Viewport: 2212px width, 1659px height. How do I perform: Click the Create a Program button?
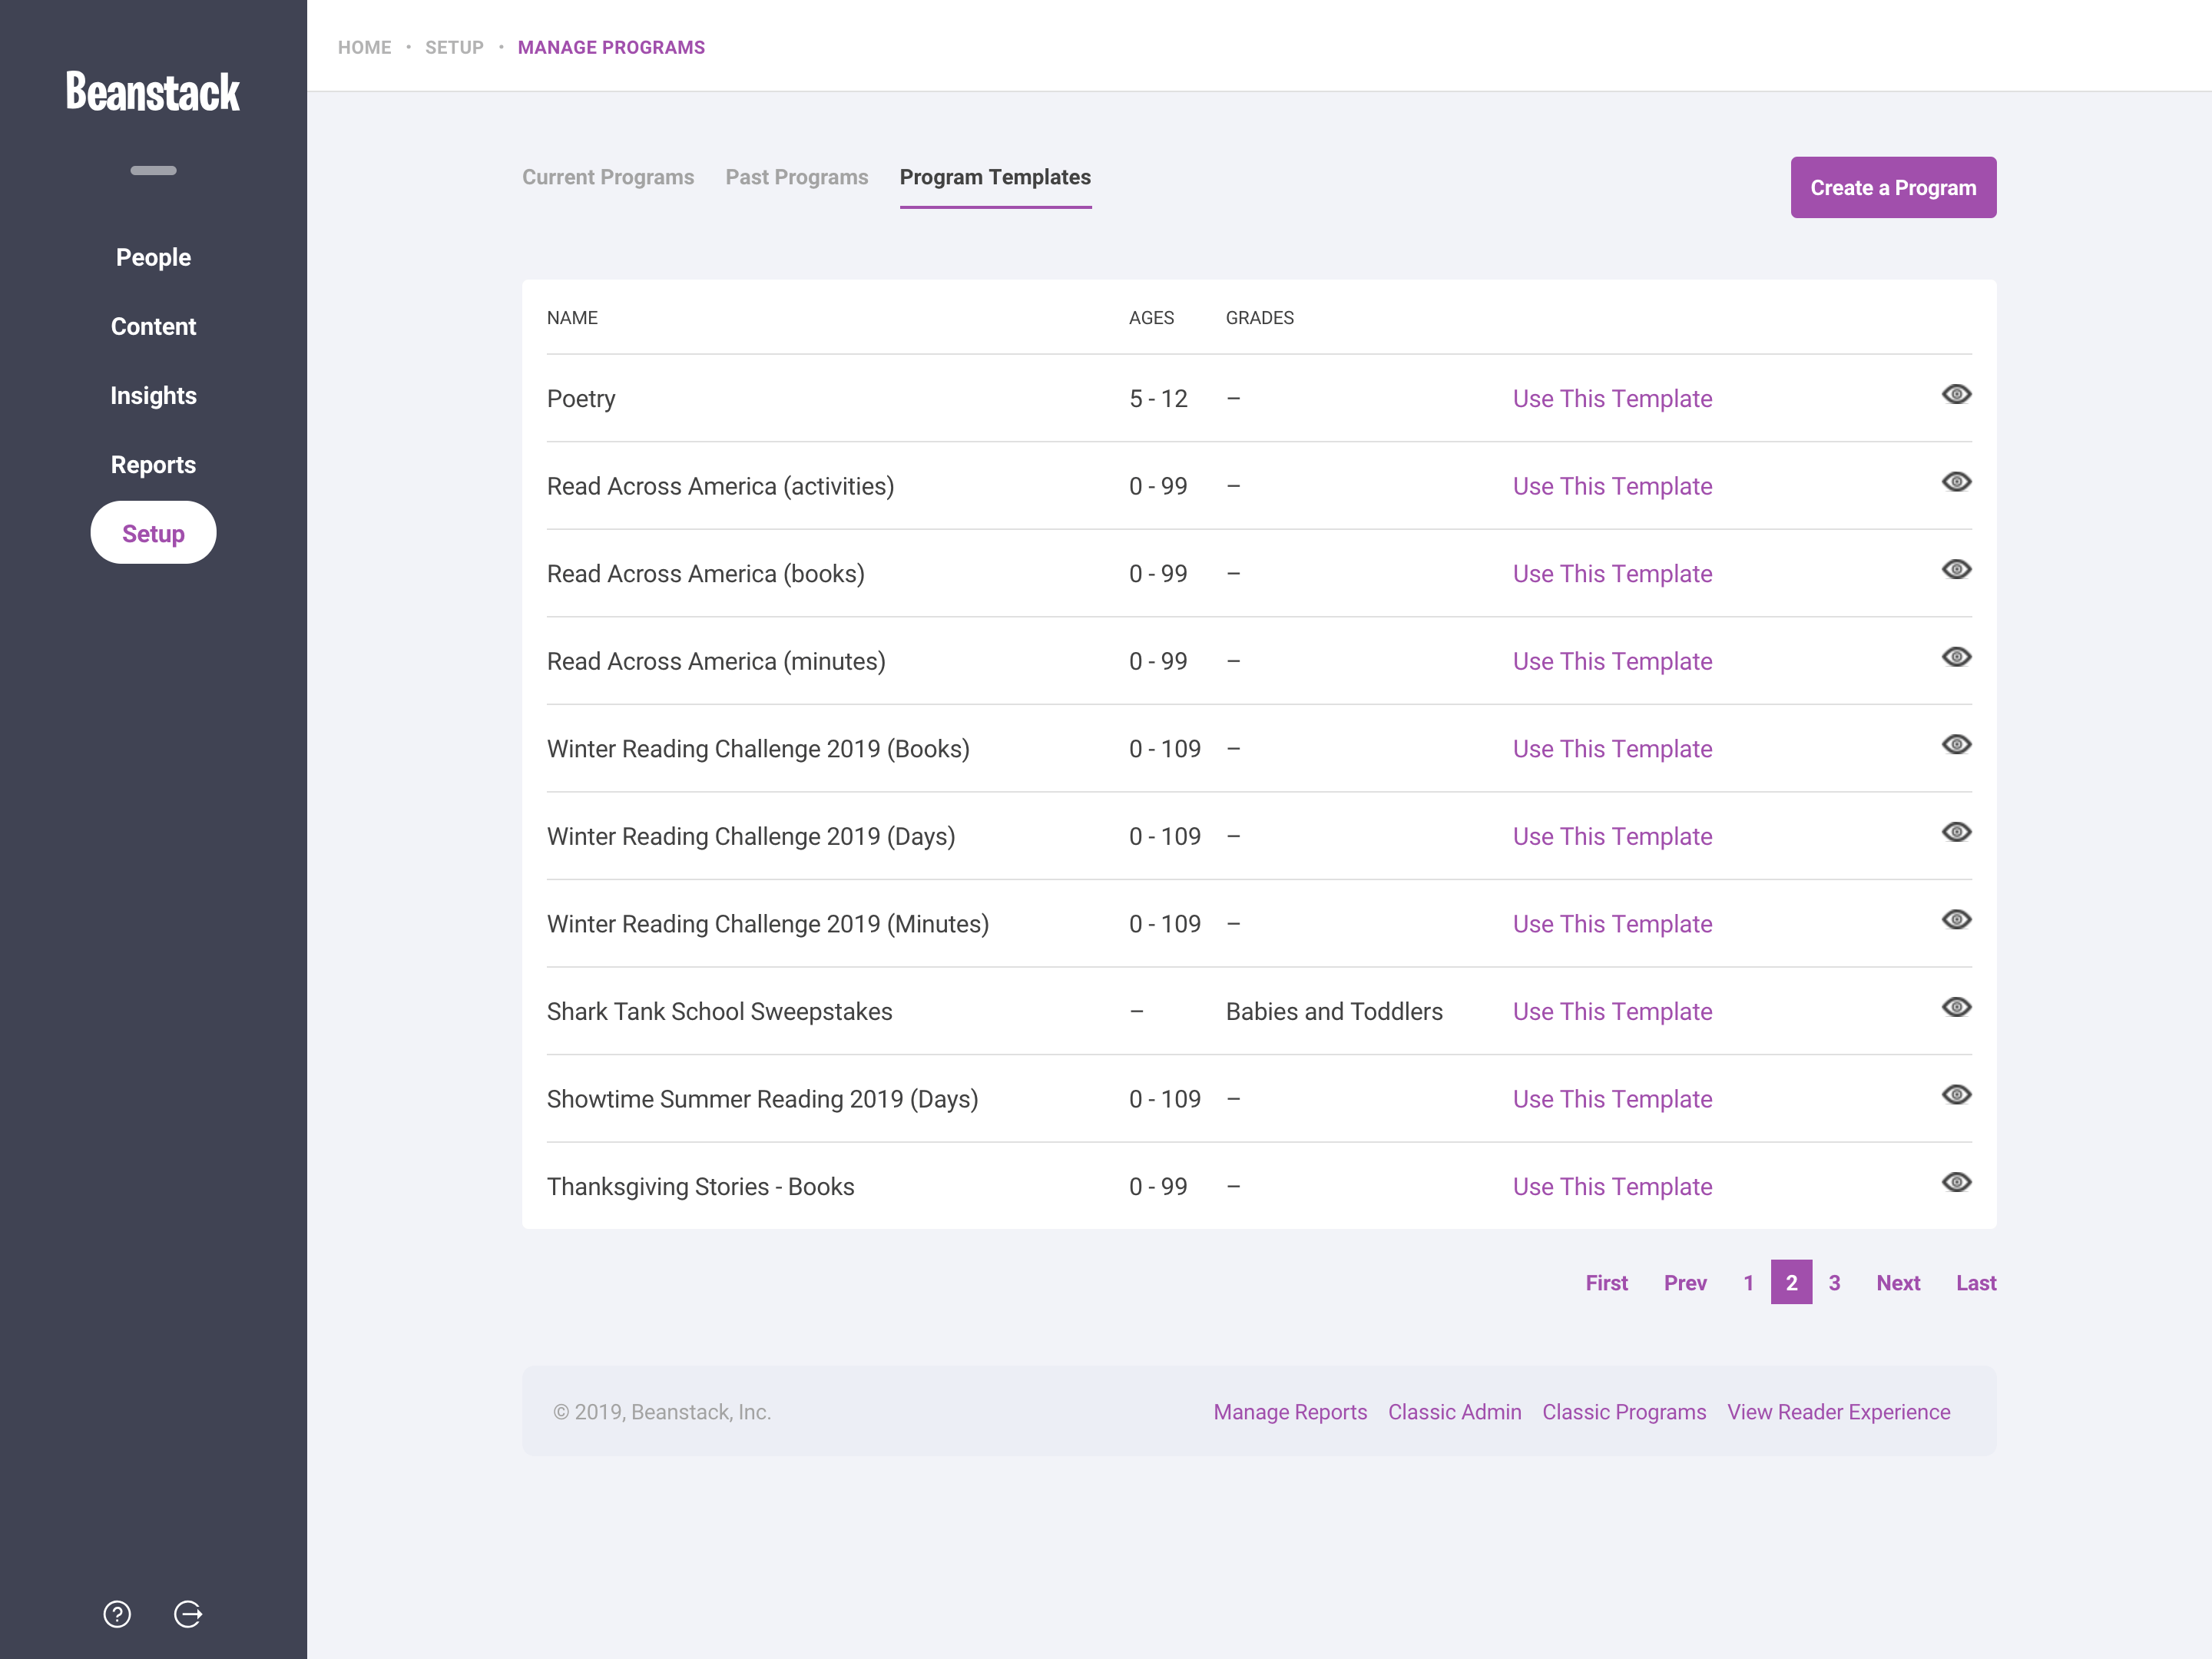(1893, 188)
